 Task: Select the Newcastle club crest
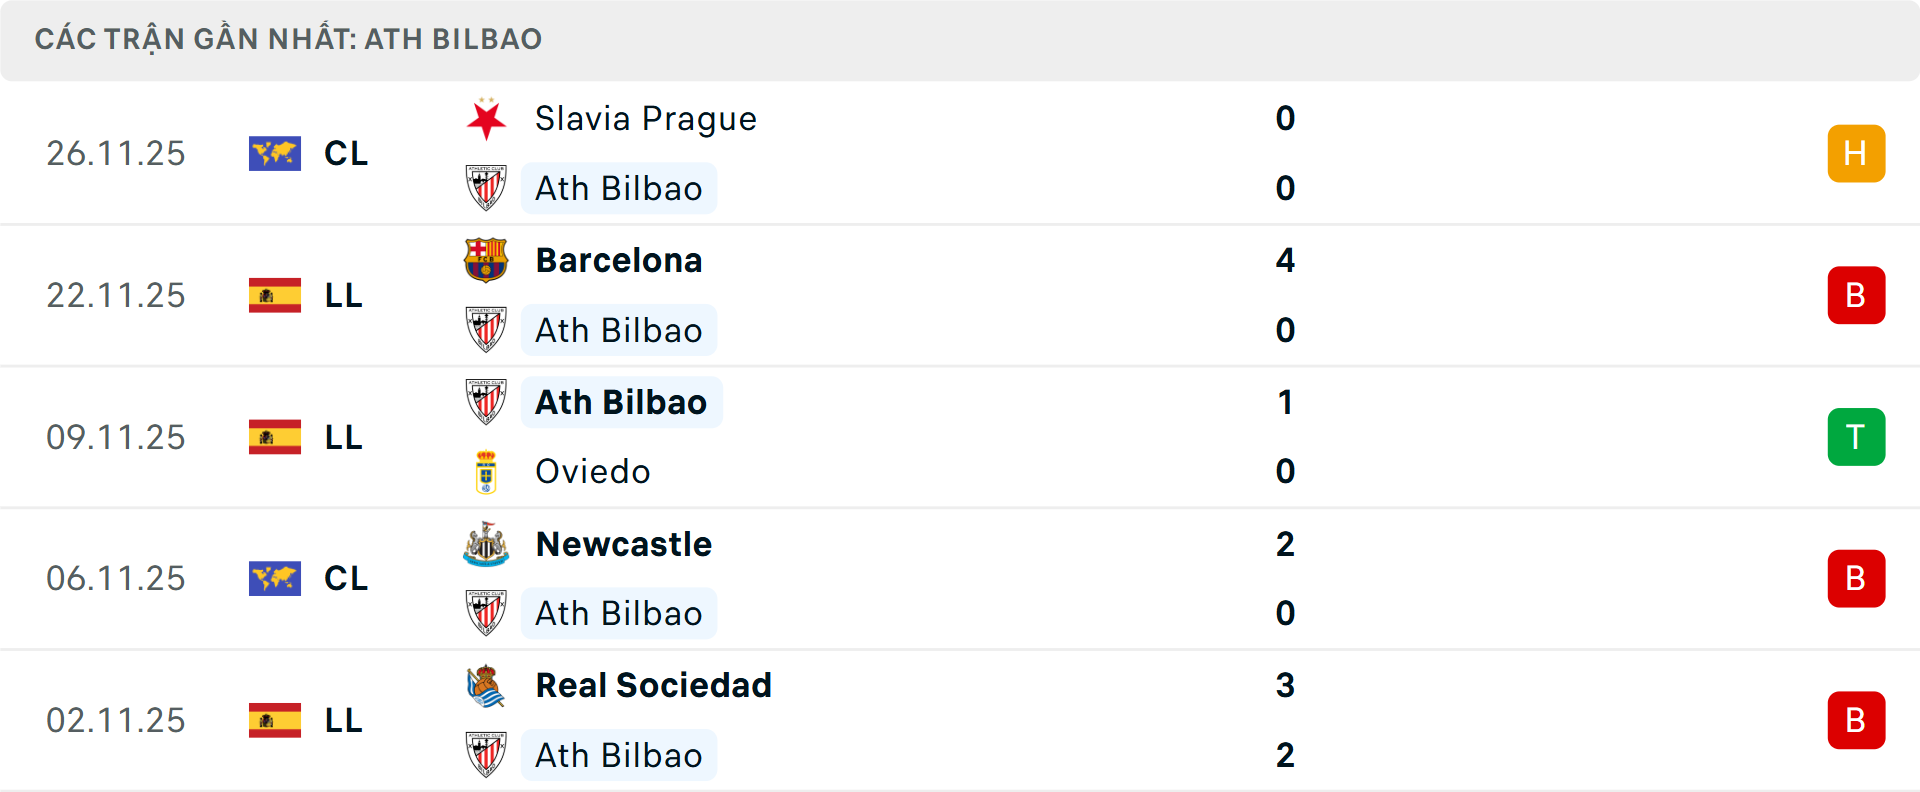coord(487,544)
